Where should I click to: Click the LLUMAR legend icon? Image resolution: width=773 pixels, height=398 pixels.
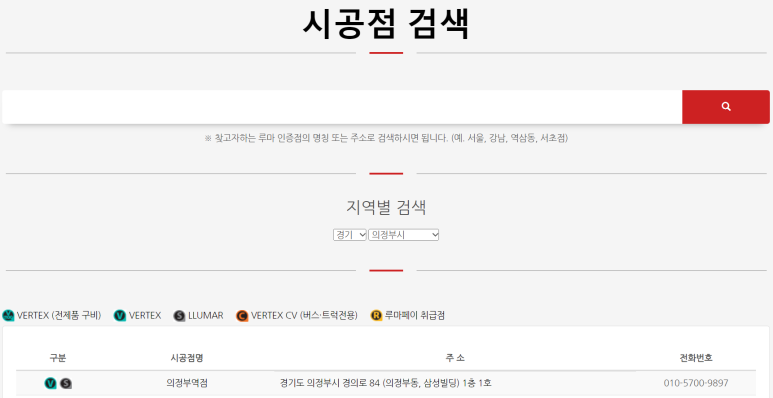coord(179,316)
